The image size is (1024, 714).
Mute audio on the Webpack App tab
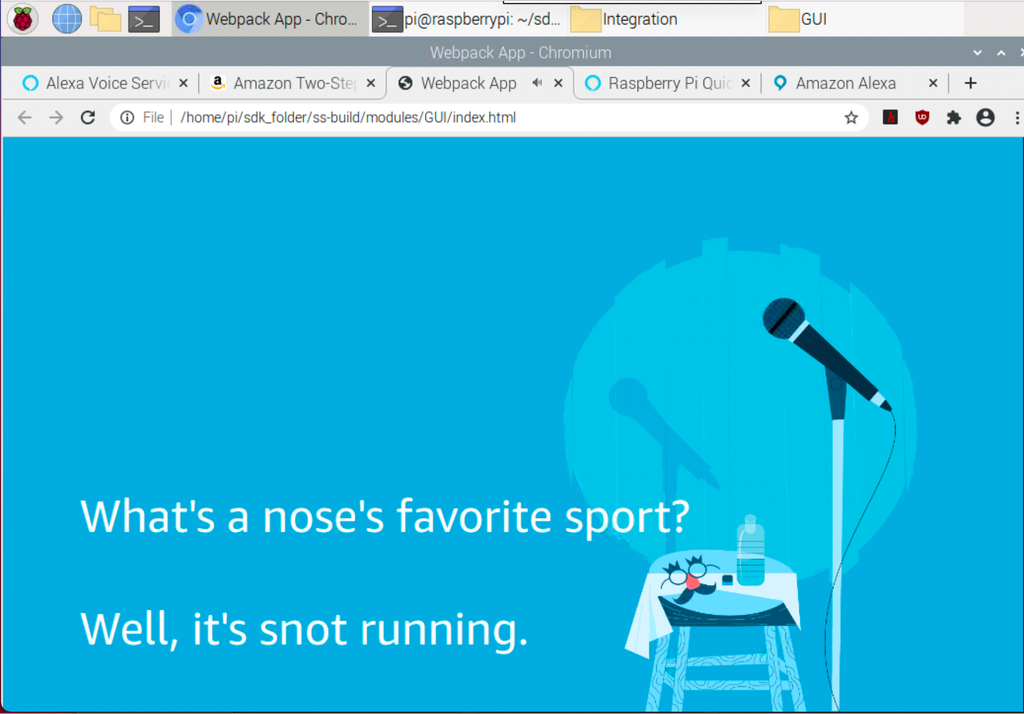[x=537, y=82]
